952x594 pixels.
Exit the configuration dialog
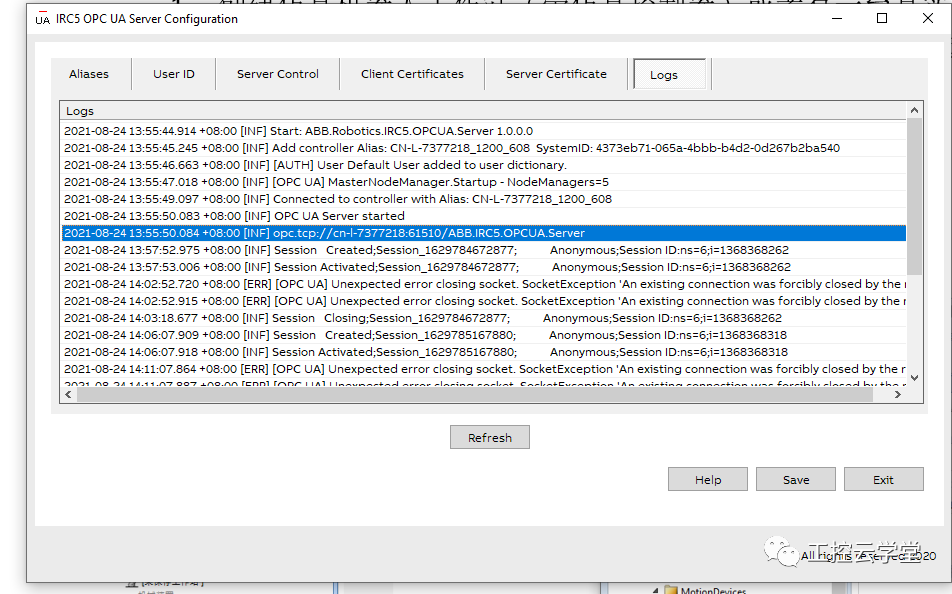pyautogui.click(x=883, y=479)
